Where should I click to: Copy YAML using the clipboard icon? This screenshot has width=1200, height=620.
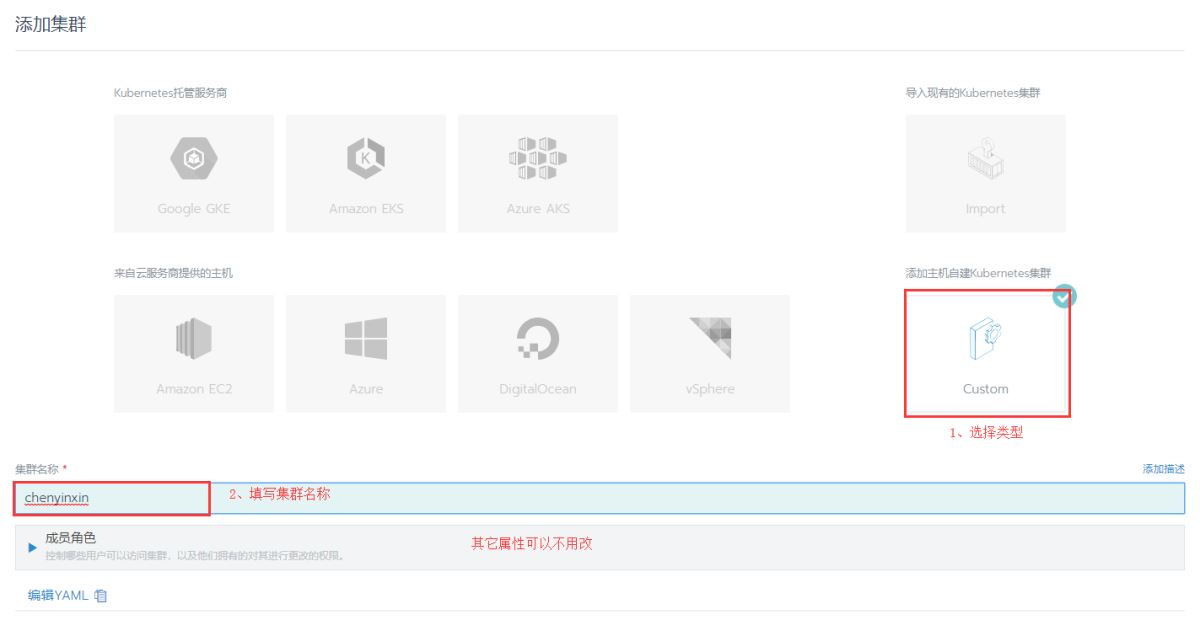pos(101,596)
